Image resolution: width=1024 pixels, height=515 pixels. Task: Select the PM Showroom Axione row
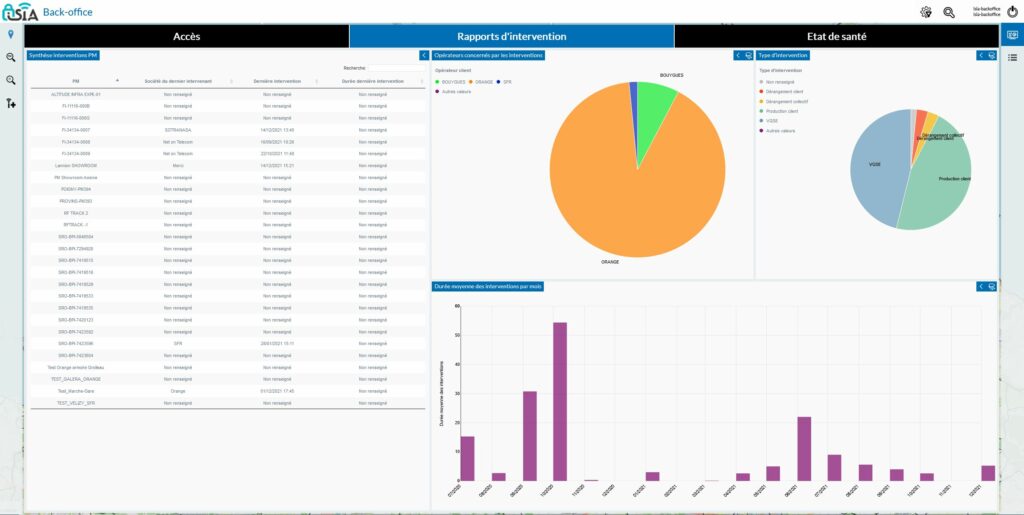(x=228, y=178)
